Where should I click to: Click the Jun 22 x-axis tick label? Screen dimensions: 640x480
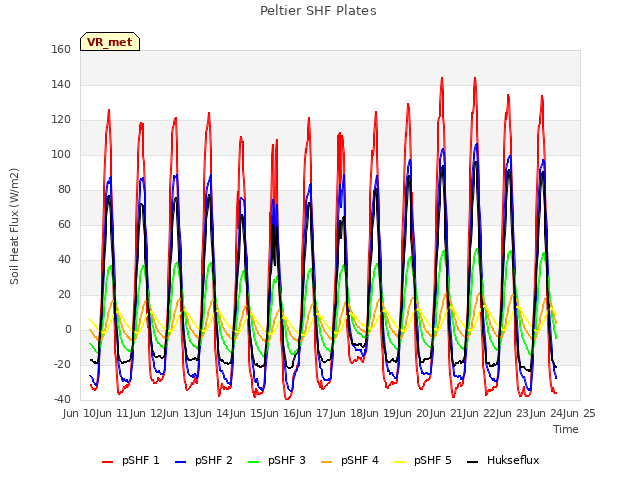[x=481, y=413]
